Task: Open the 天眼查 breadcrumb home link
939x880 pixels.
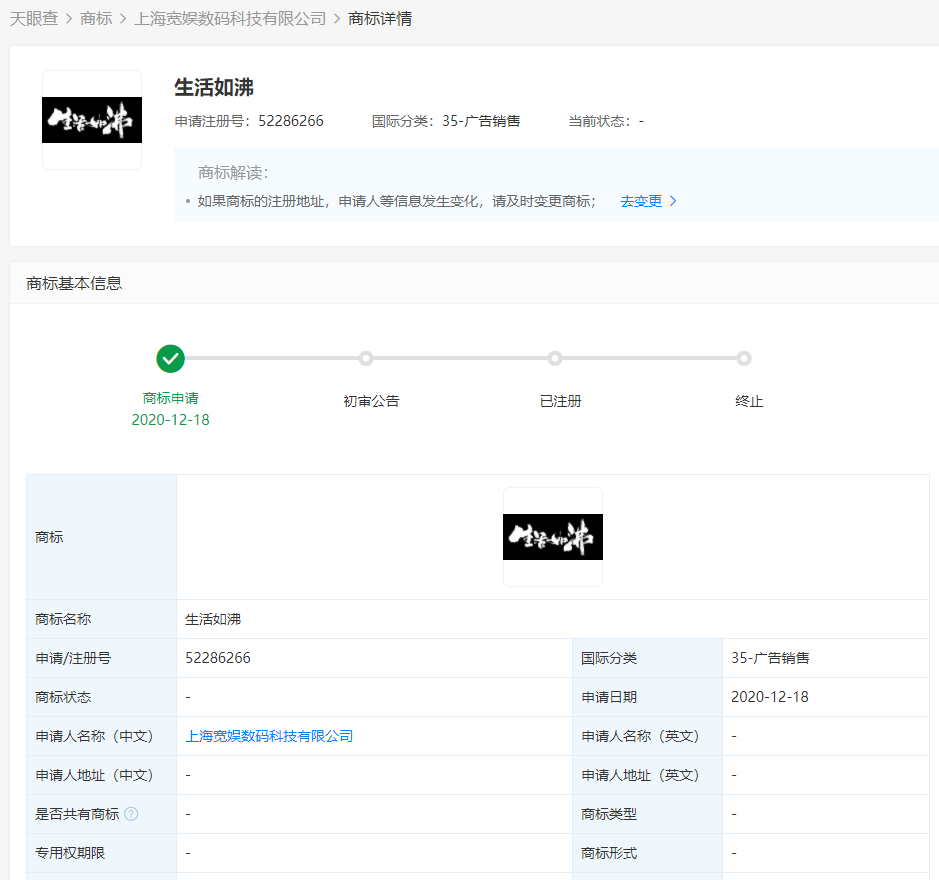Action: [x=34, y=19]
